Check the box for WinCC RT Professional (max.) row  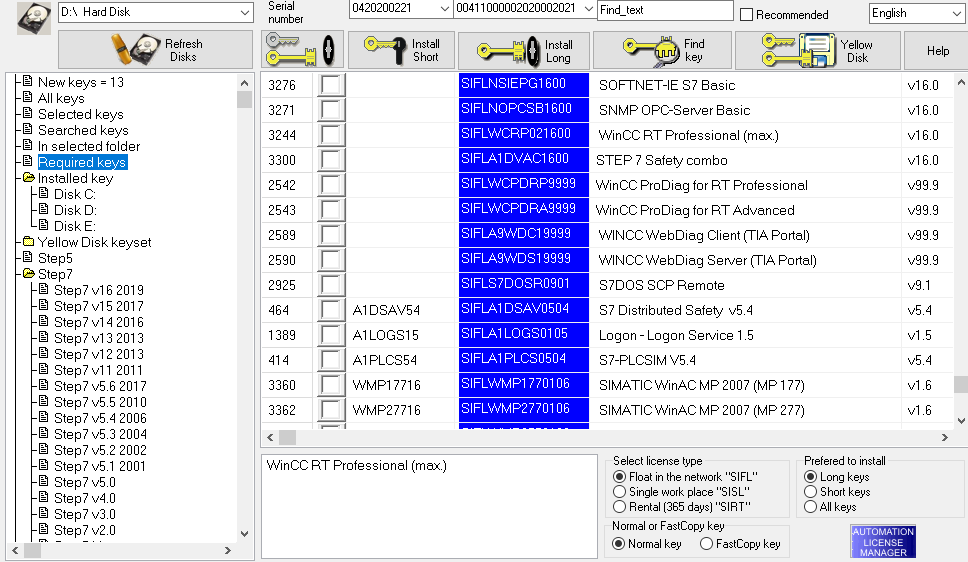tap(331, 135)
